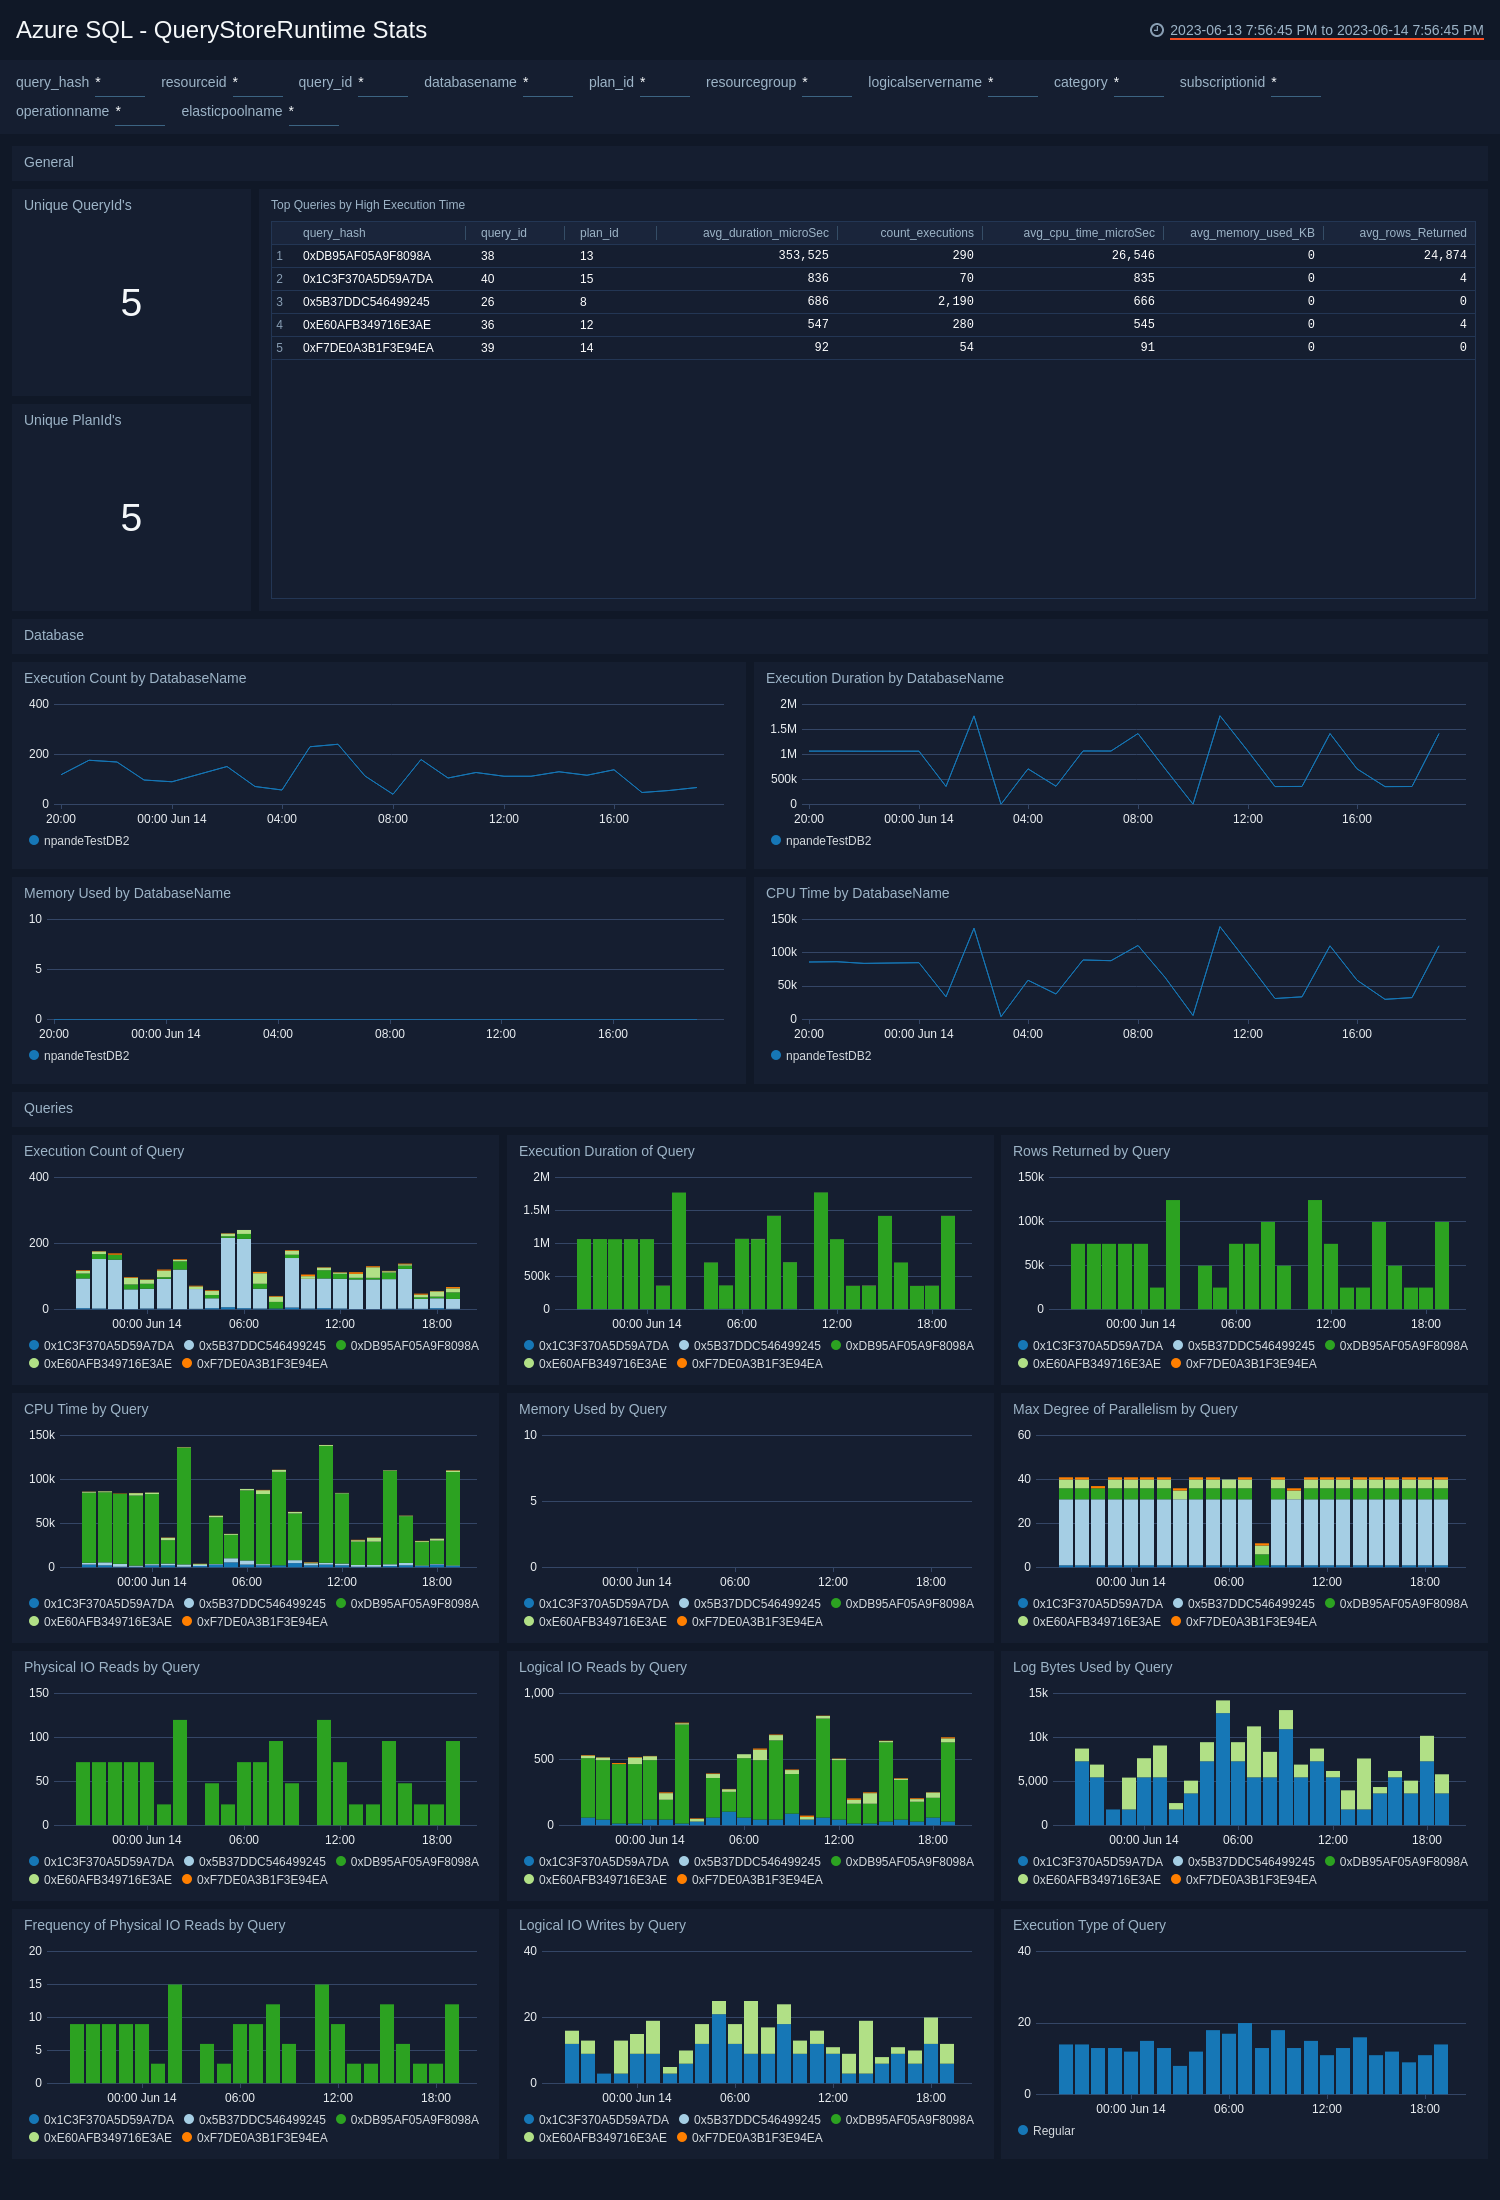Image resolution: width=1500 pixels, height=2200 pixels.
Task: Toggle 0xE60AFB349716E3AE legend in Execution Duration of Query
Action: pos(595,1364)
